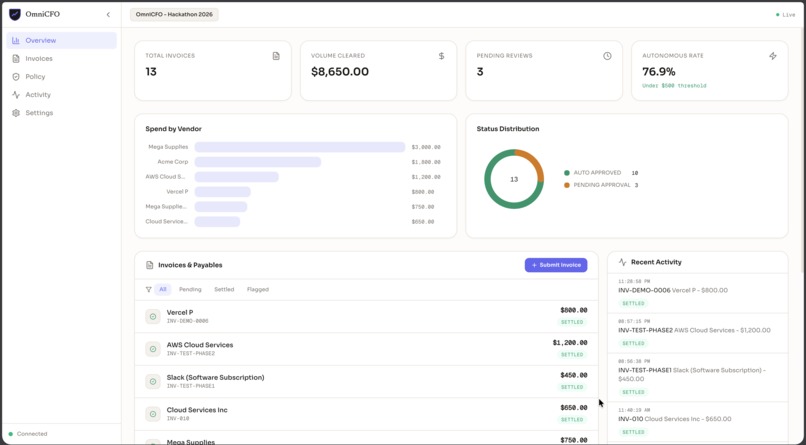Click the Settled badge on $800.00 invoice
Viewport: 806px width, 445px height.
click(x=572, y=322)
